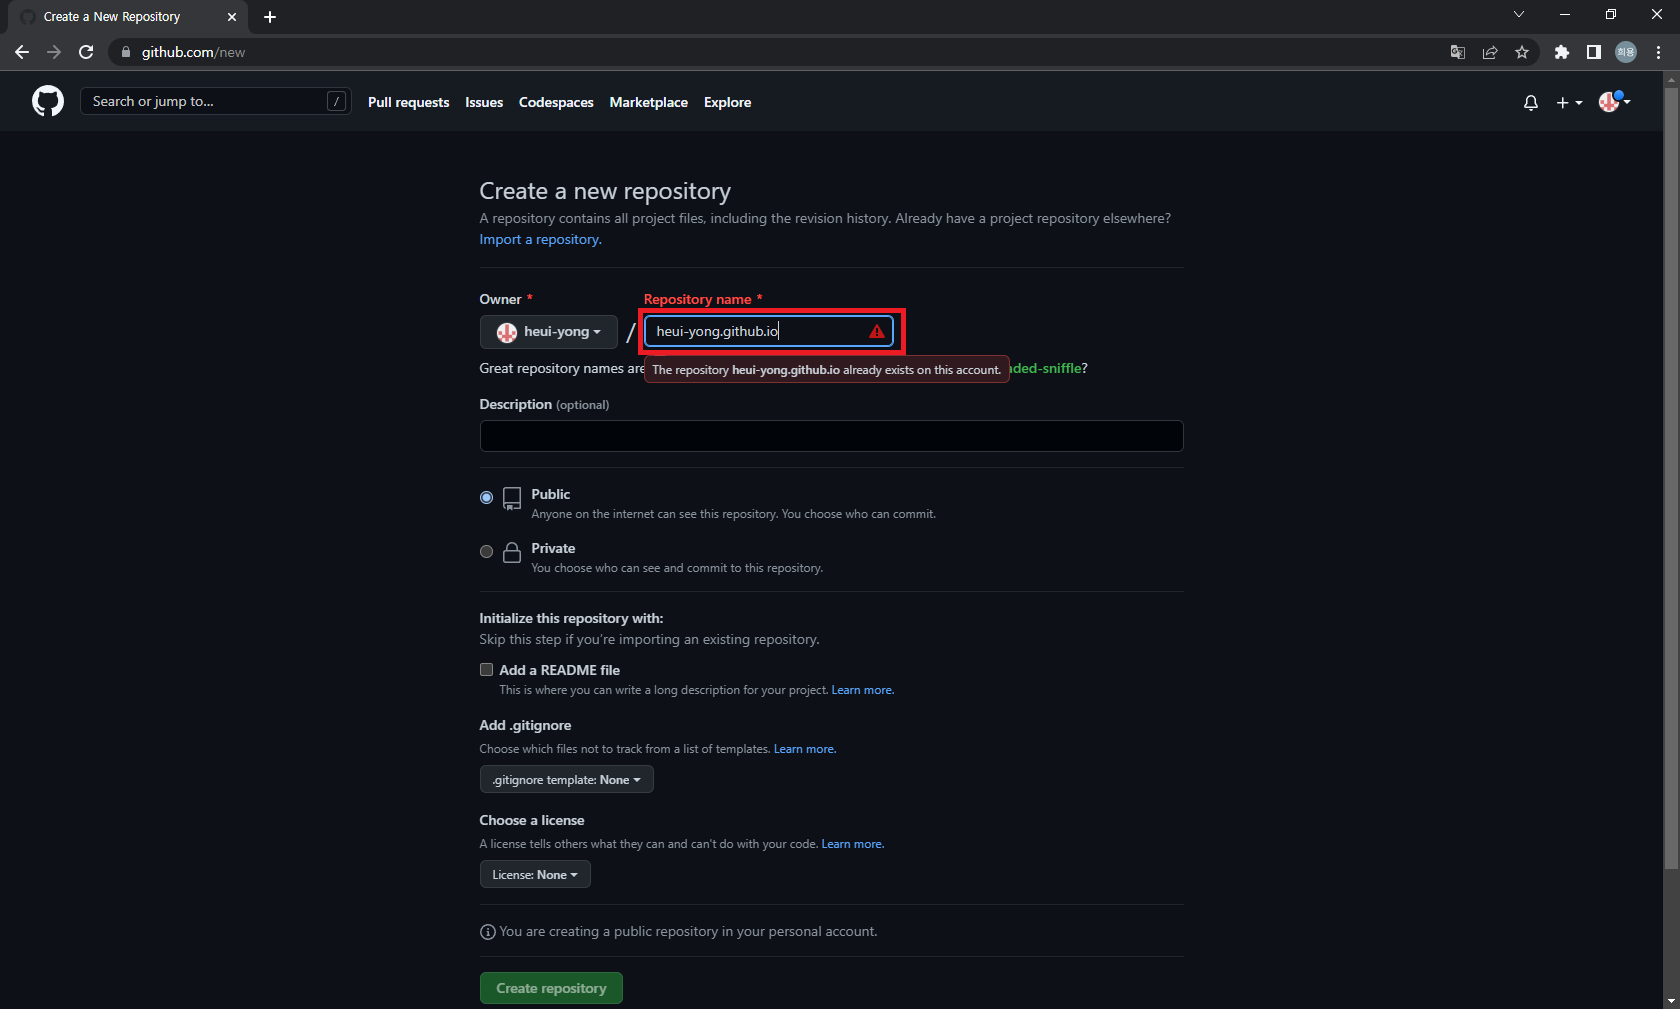Select the Private visibility radio button
This screenshot has height=1009, width=1680.
(486, 551)
